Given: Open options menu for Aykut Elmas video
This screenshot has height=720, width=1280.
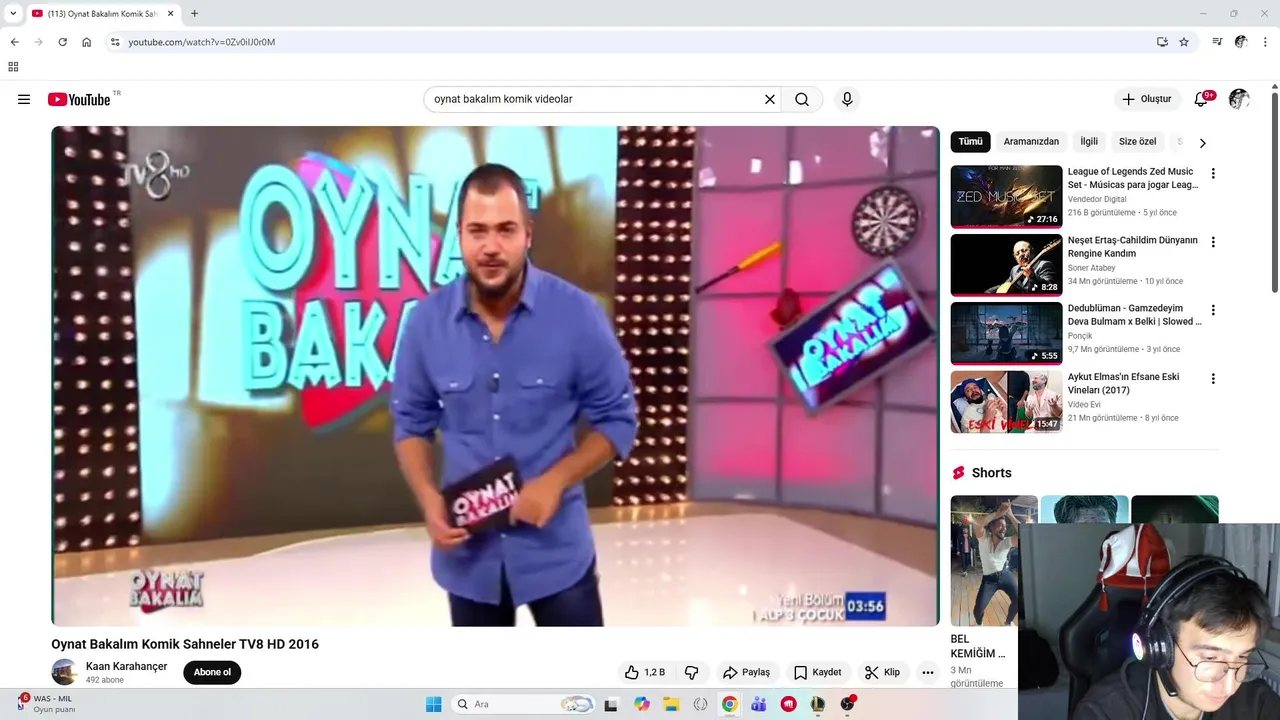Looking at the screenshot, I should click(1213, 379).
